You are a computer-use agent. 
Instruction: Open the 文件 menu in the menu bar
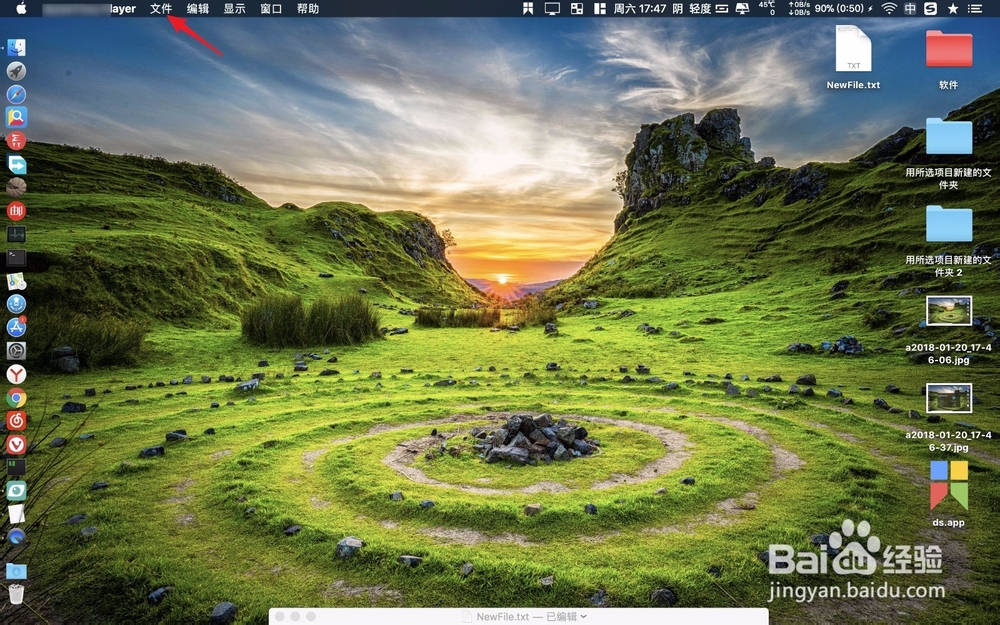click(159, 9)
